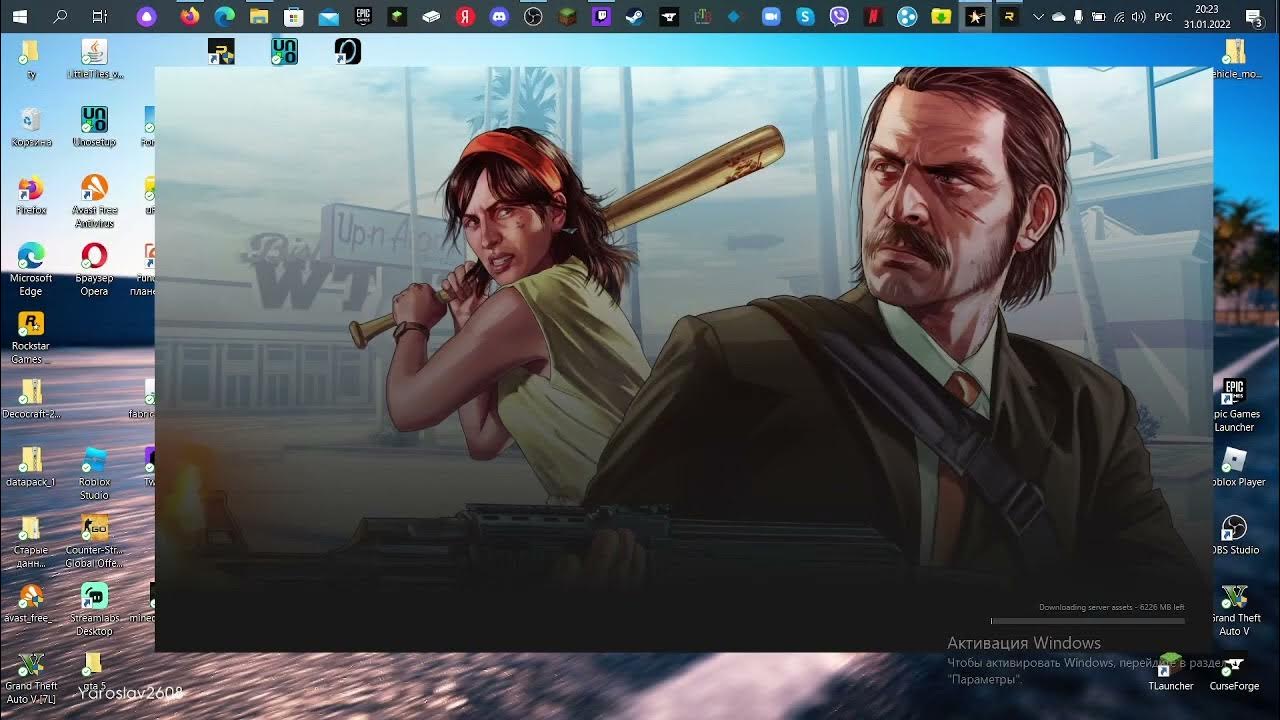Switch РУС input language indicator
This screenshot has height=720, width=1280.
point(1163,17)
